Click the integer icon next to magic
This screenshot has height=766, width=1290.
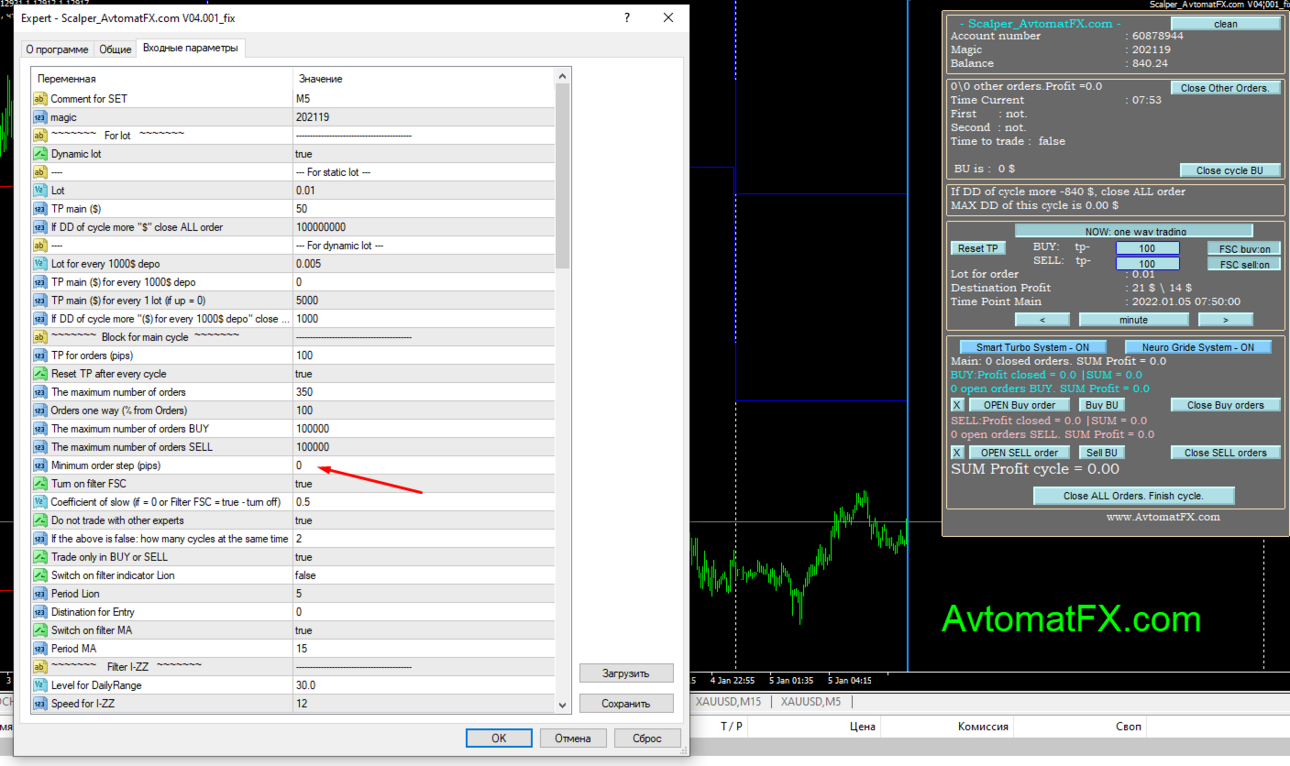[40, 117]
